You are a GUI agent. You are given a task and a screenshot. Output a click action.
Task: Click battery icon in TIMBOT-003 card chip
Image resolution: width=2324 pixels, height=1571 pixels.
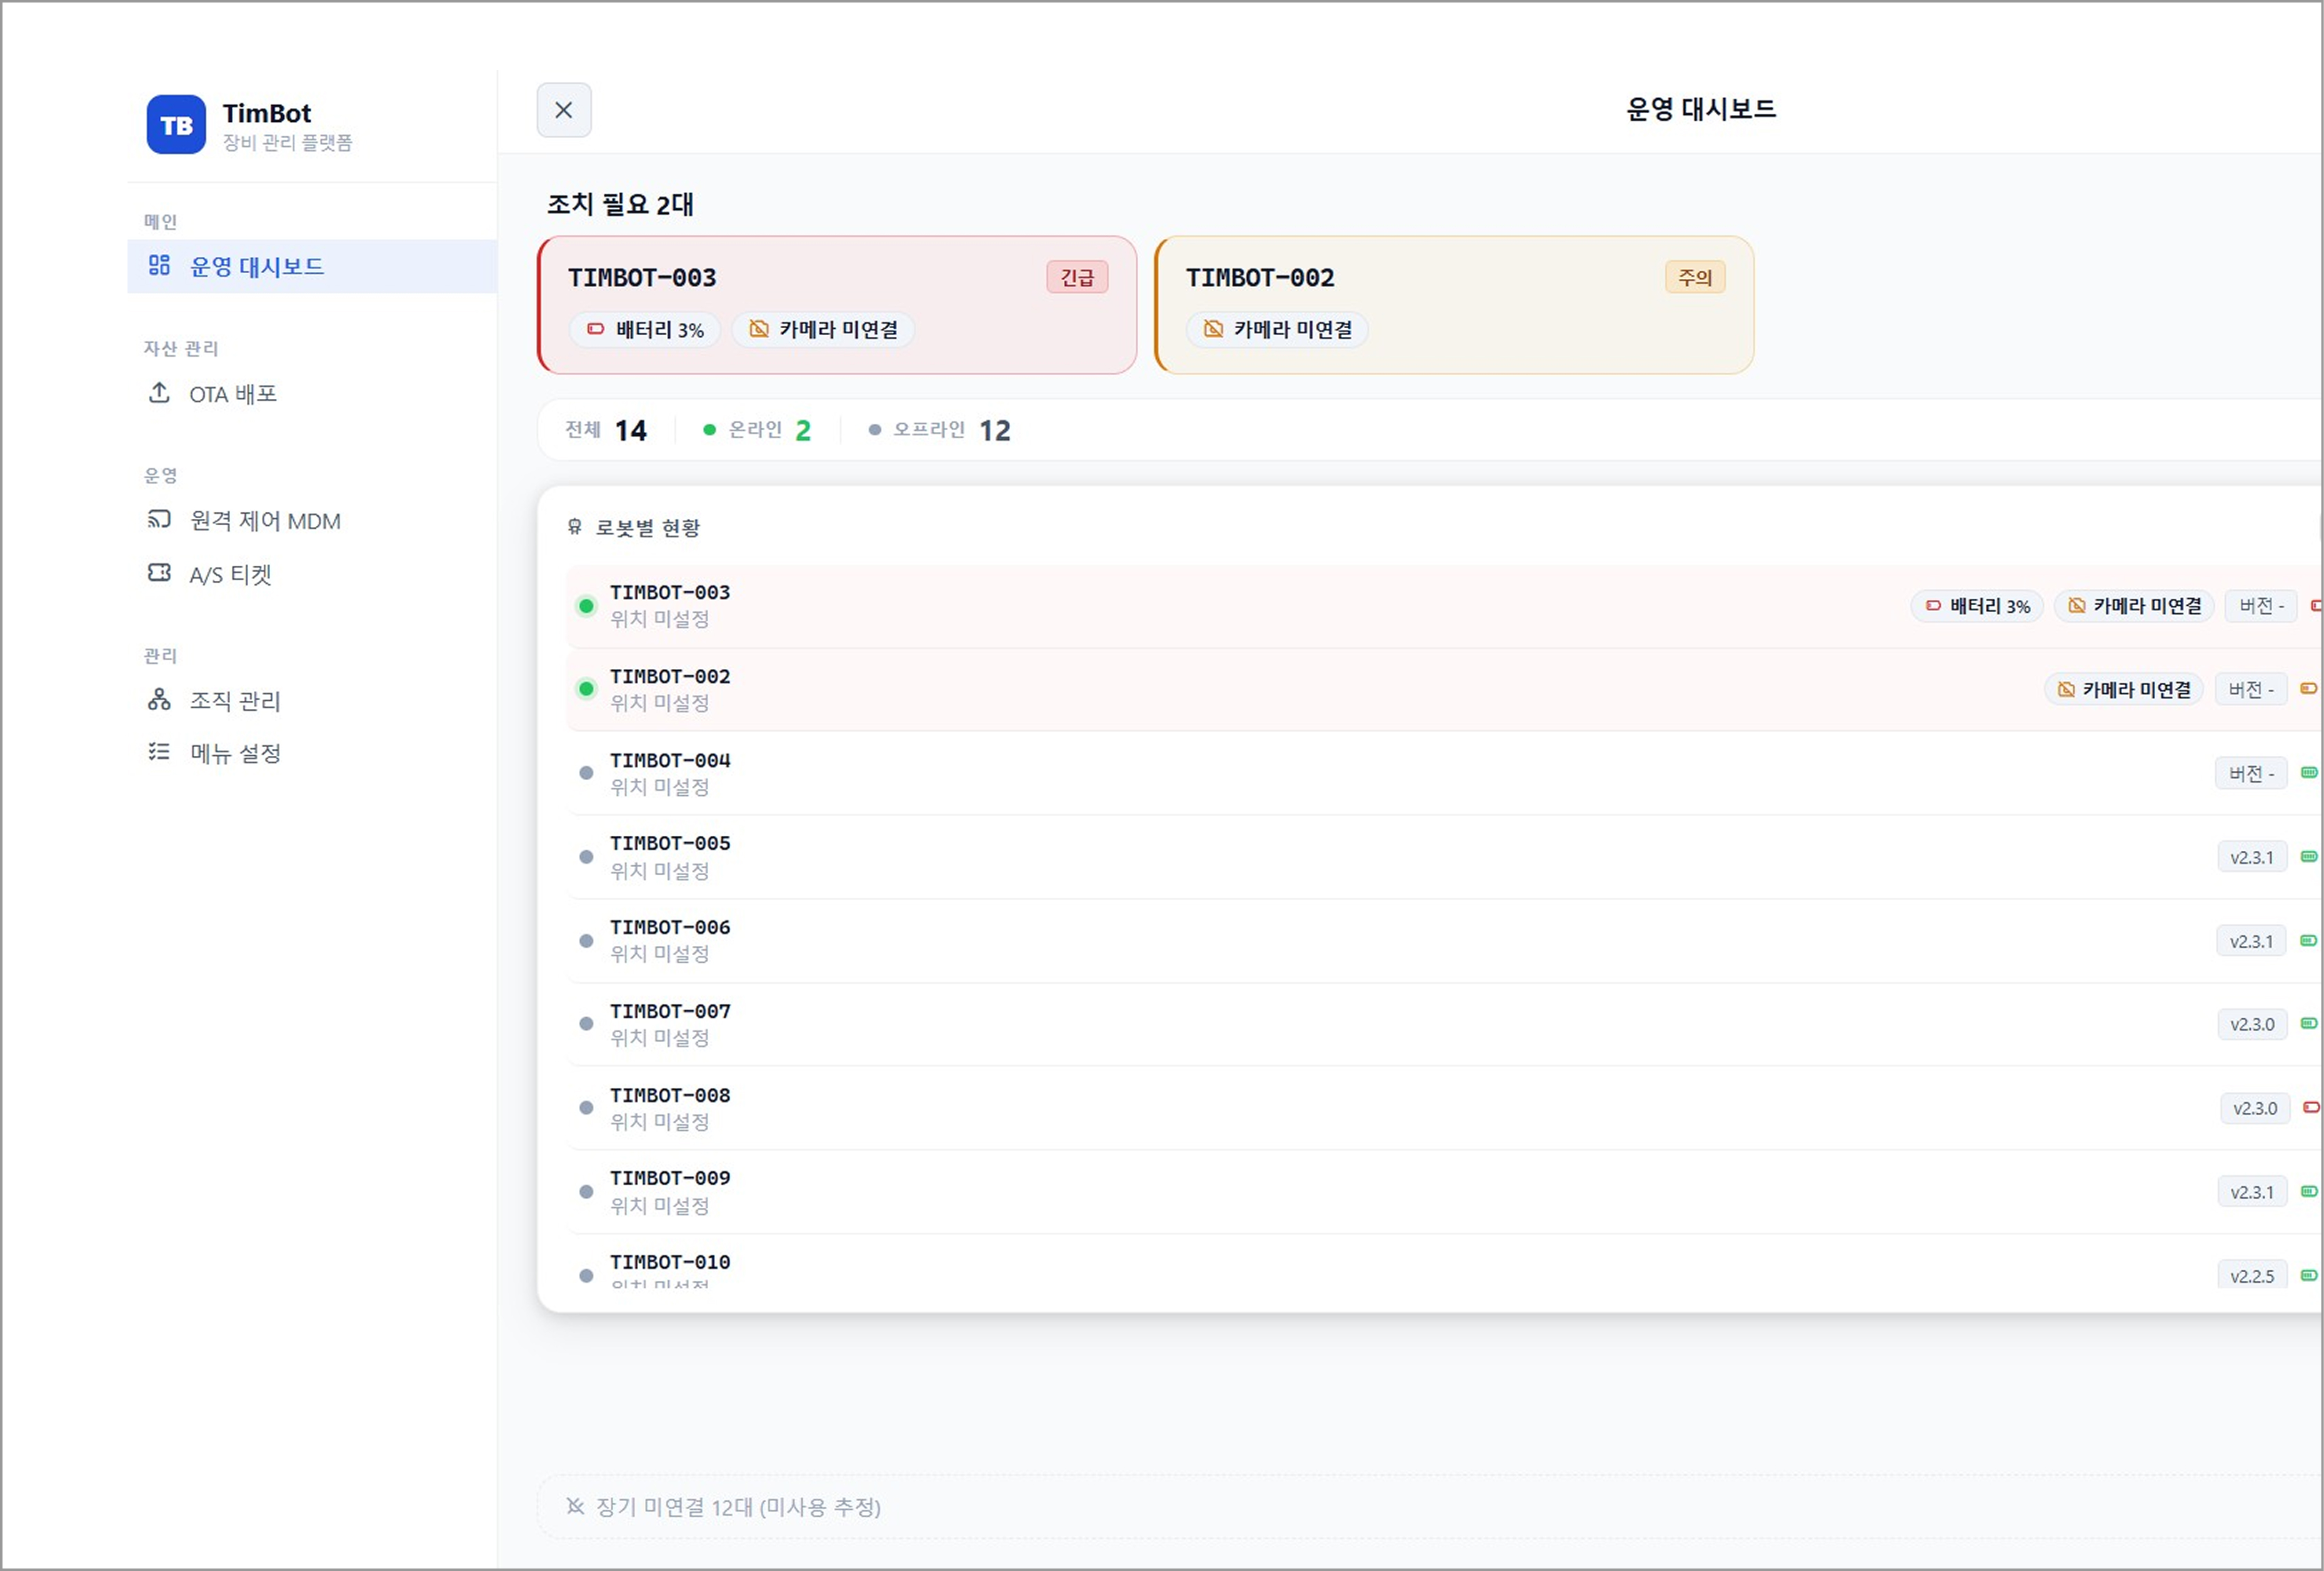(596, 329)
